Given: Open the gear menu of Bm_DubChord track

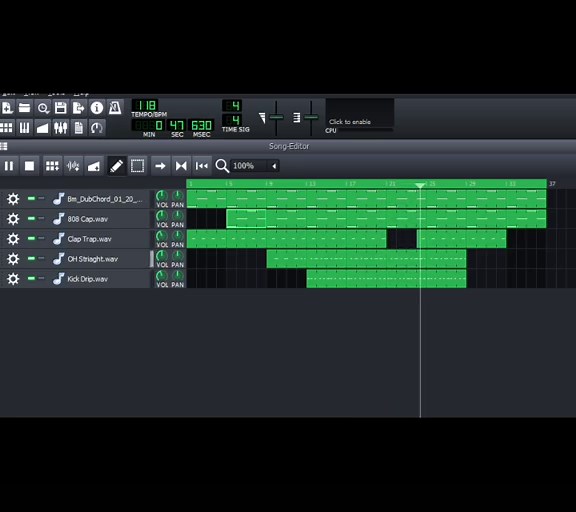Looking at the screenshot, I should tap(13, 199).
